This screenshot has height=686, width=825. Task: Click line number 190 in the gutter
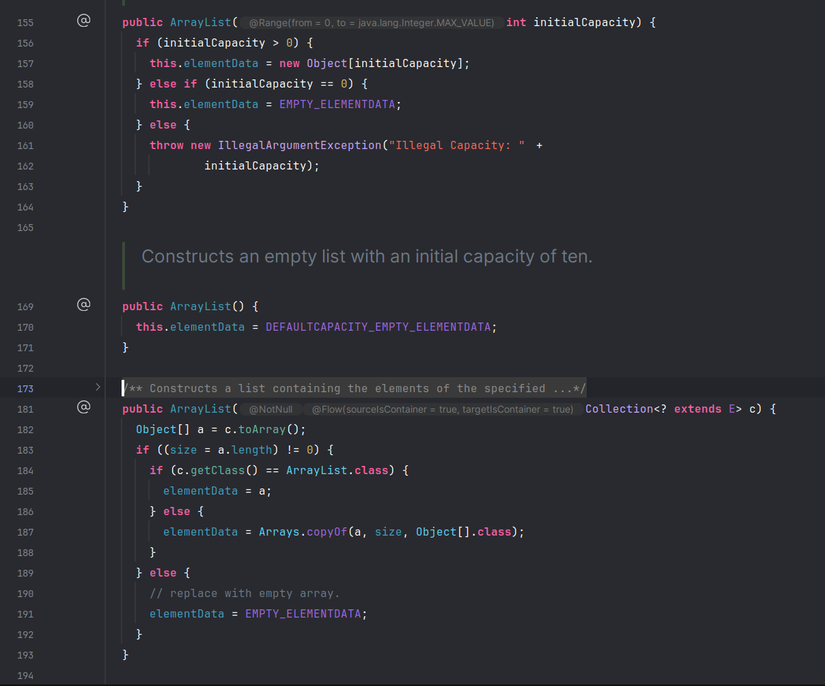tap(24, 593)
